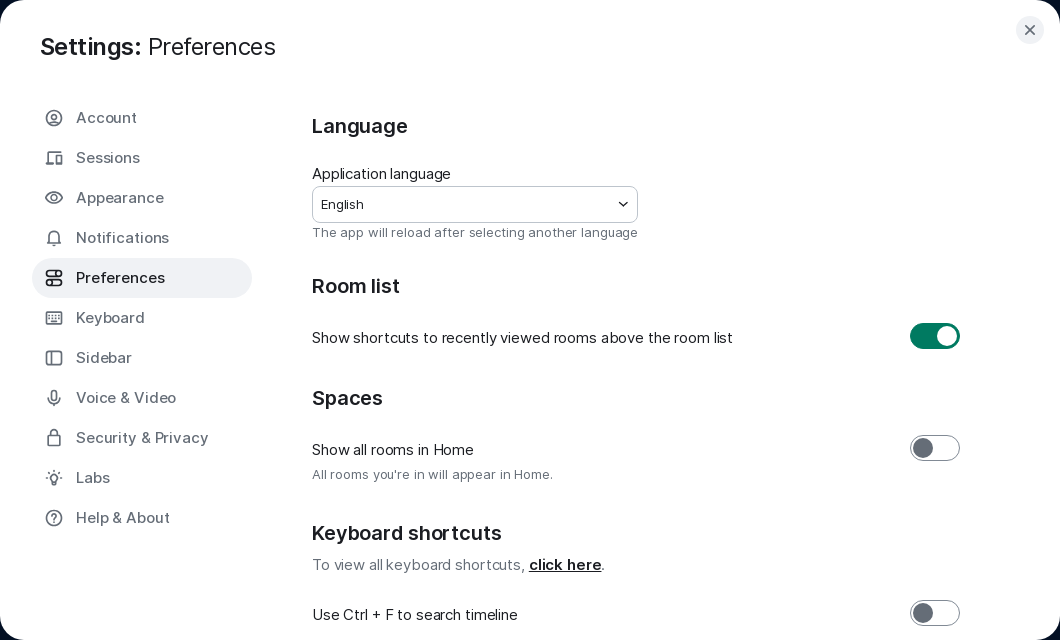Open the Application language dropdown

(475, 205)
